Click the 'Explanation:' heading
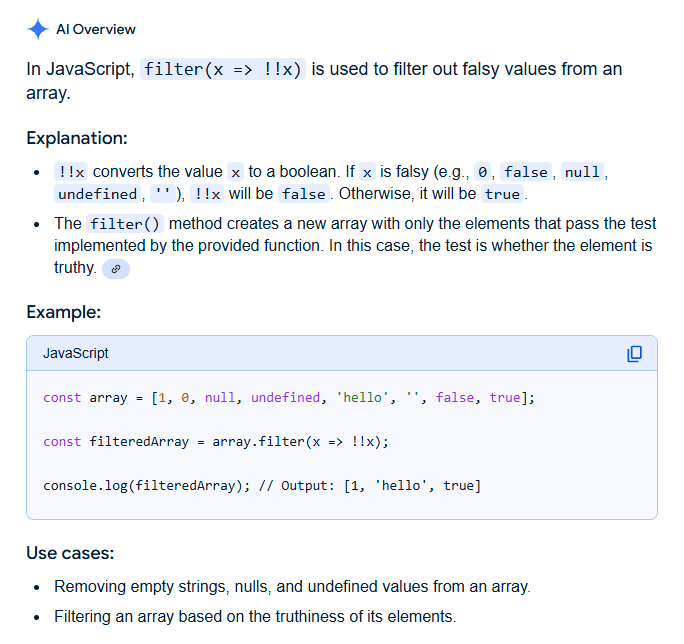This screenshot has height=644, width=684. (77, 138)
